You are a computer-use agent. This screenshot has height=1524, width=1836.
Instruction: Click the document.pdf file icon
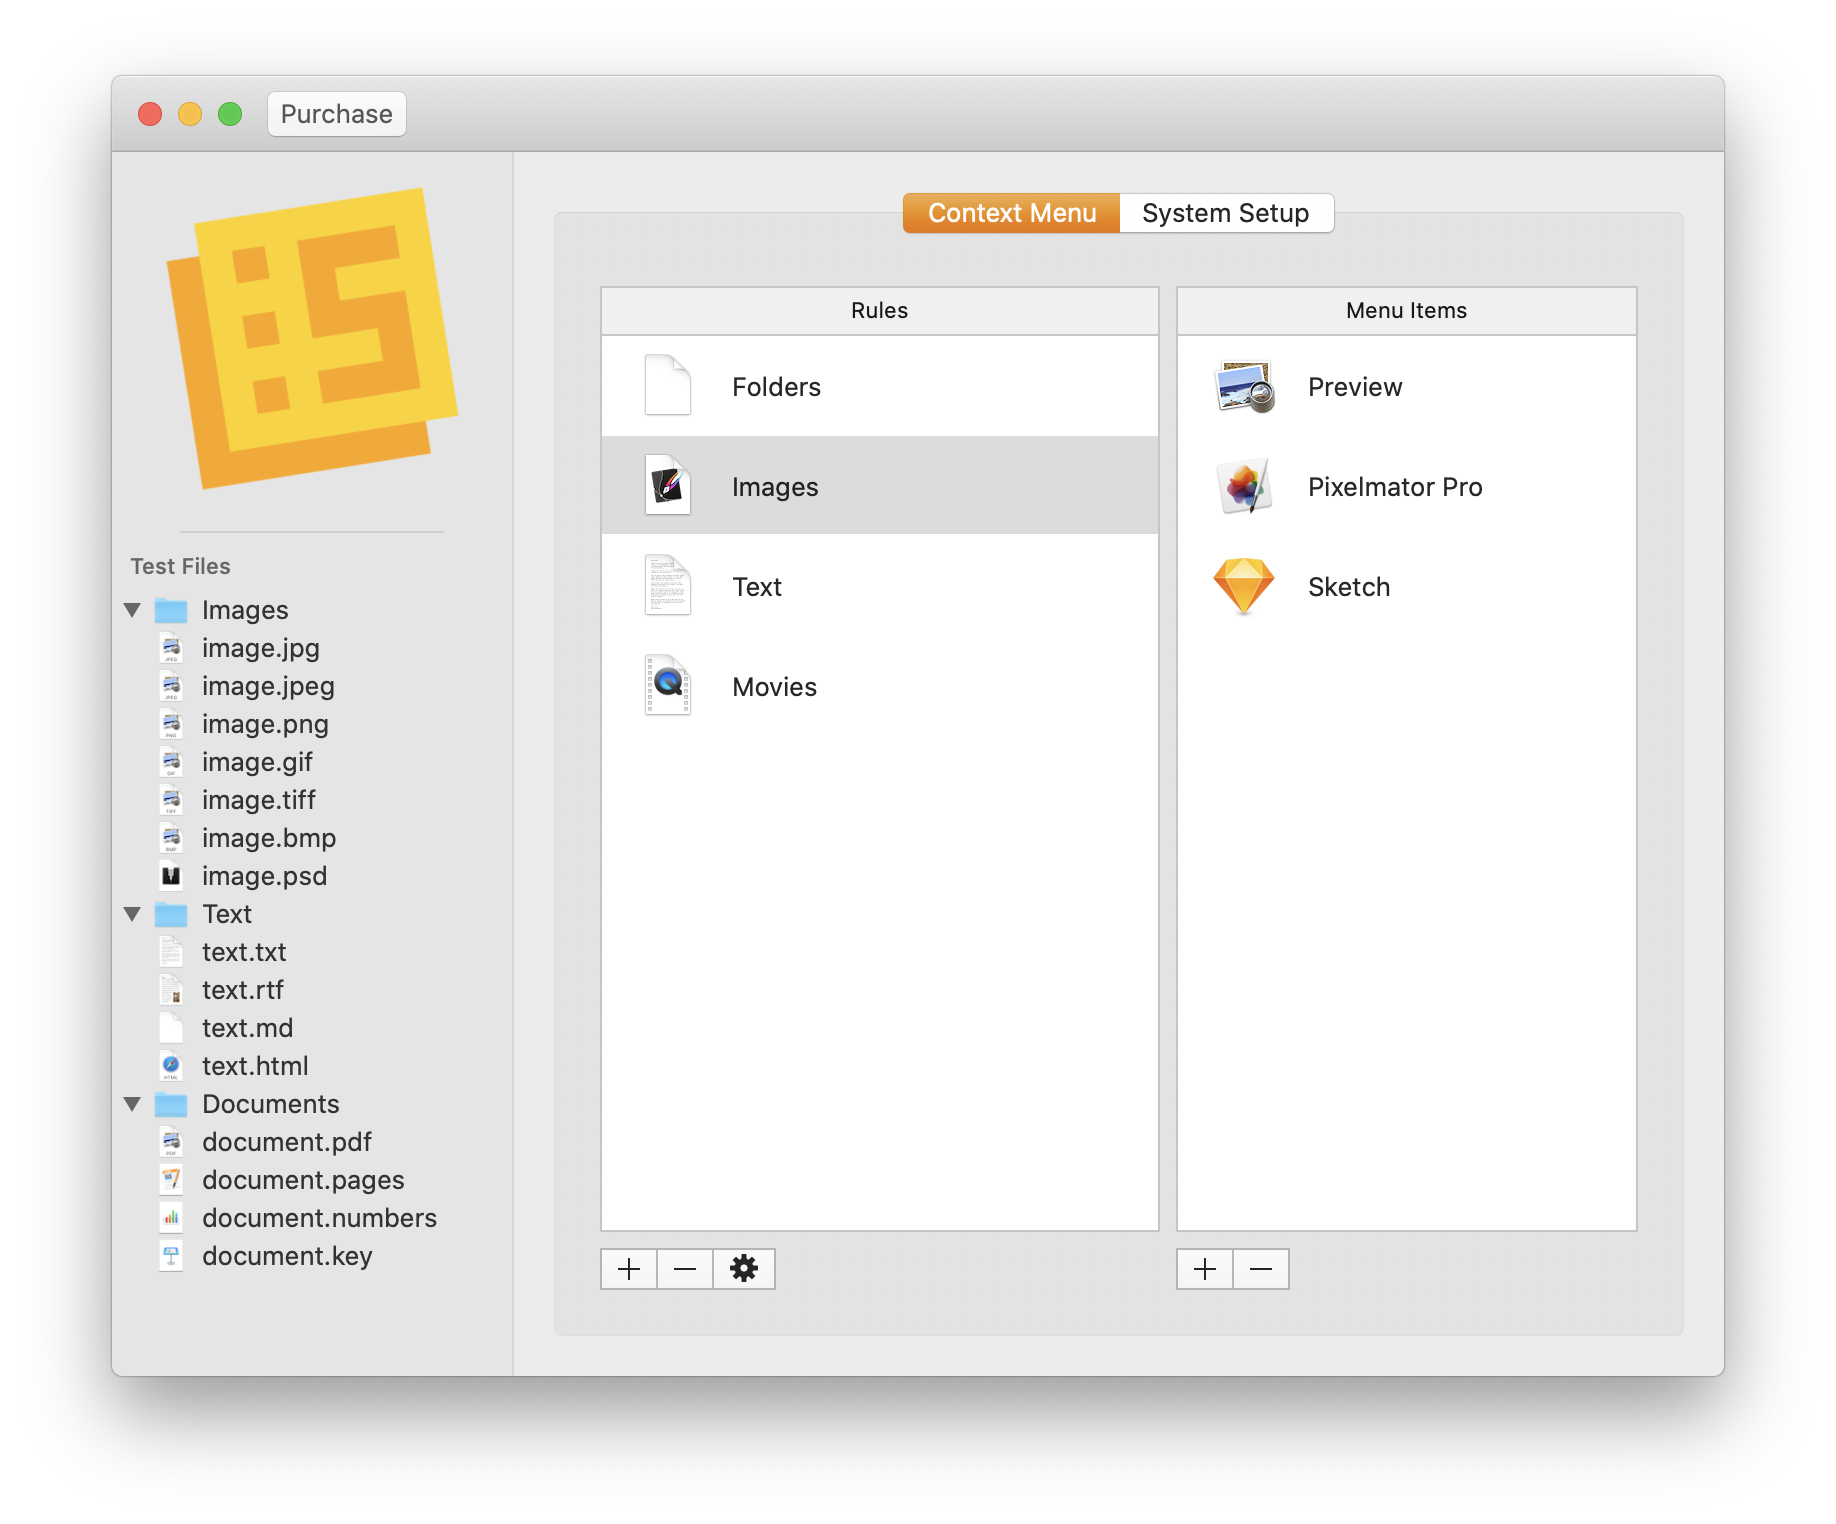coord(171,1142)
